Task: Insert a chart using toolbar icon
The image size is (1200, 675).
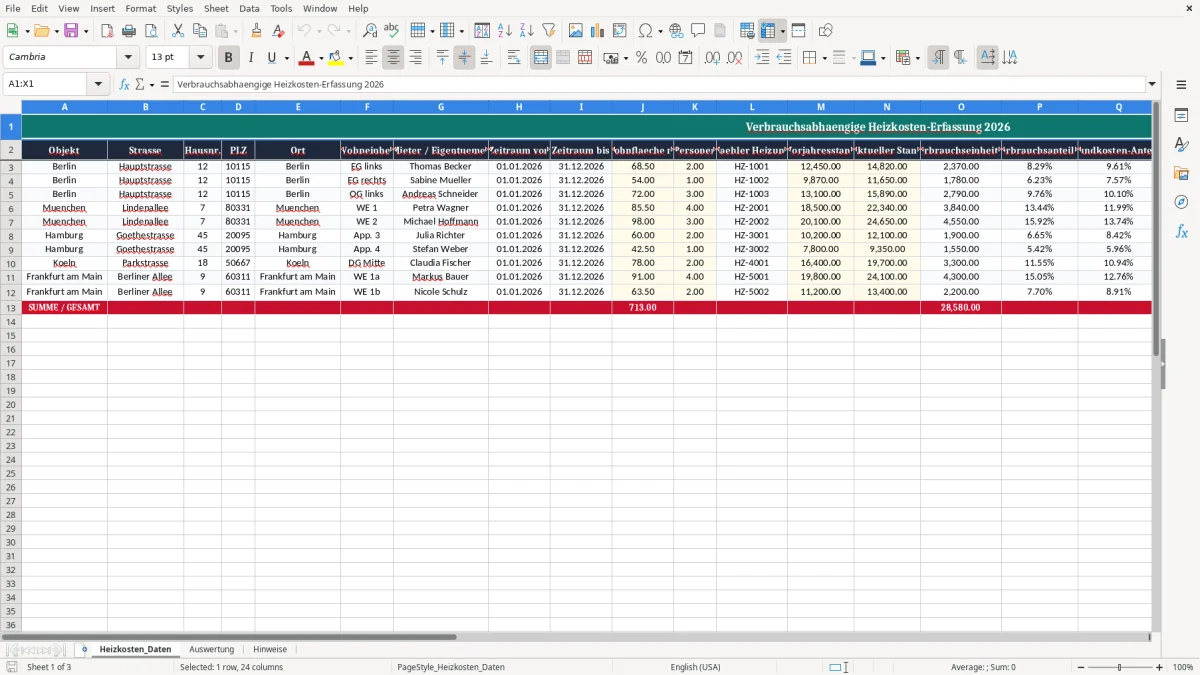Action: [597, 31]
